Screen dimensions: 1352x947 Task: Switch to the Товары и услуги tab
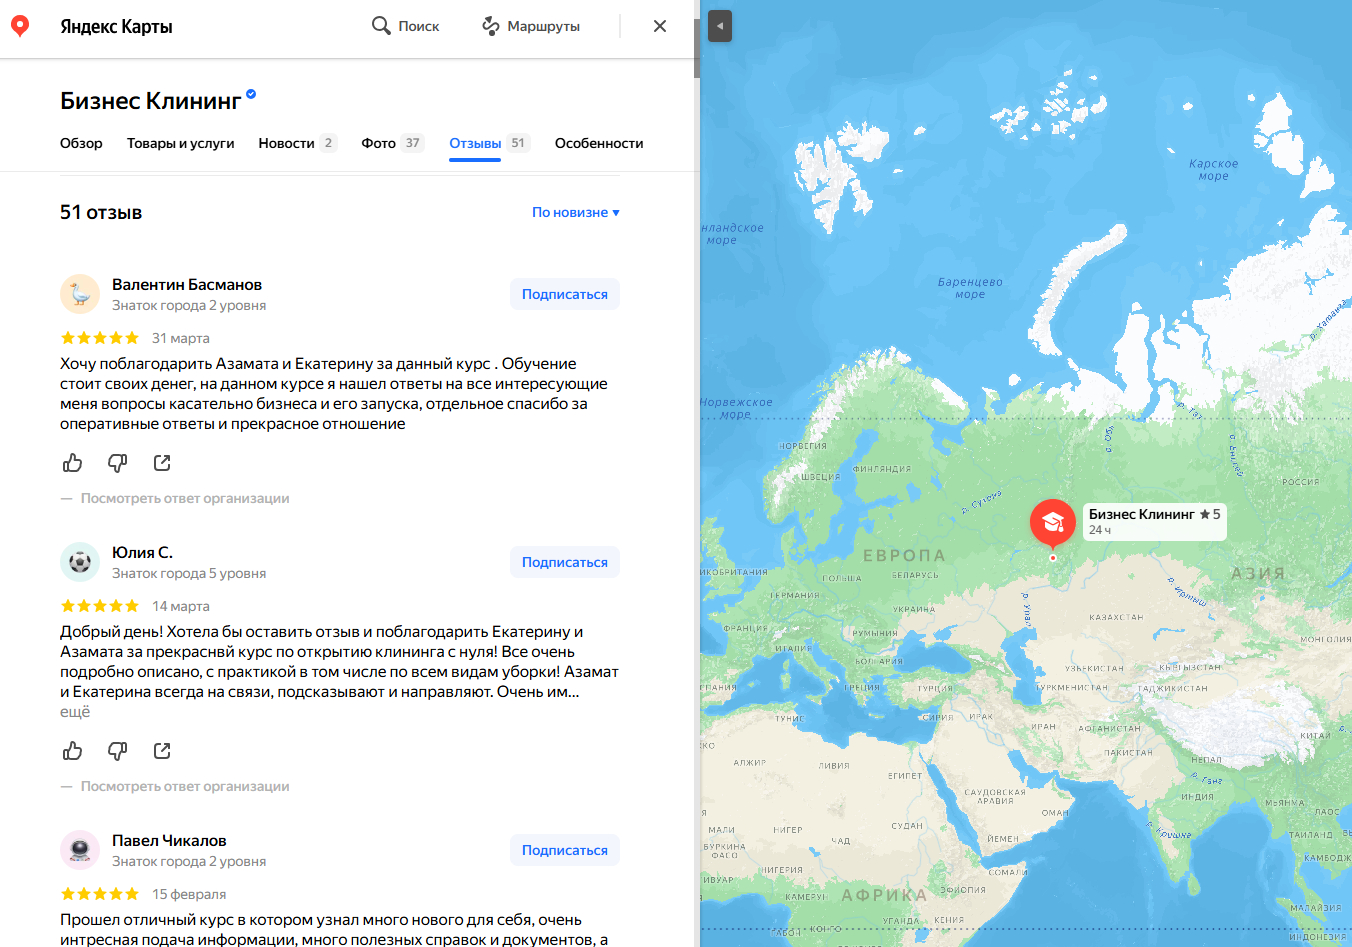pos(181,143)
